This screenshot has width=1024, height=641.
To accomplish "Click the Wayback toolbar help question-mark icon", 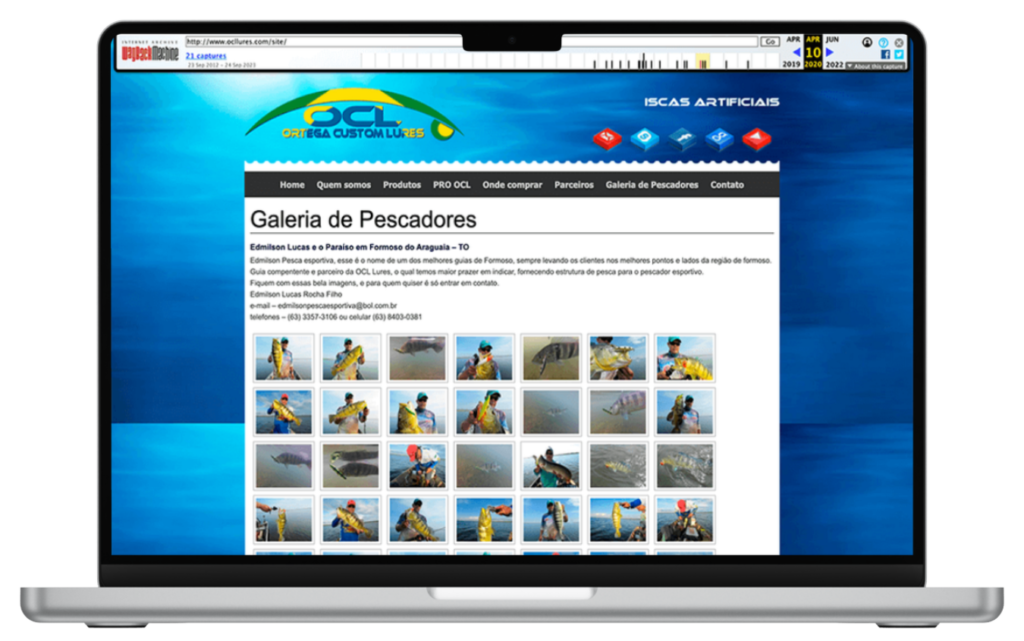I will (884, 42).
